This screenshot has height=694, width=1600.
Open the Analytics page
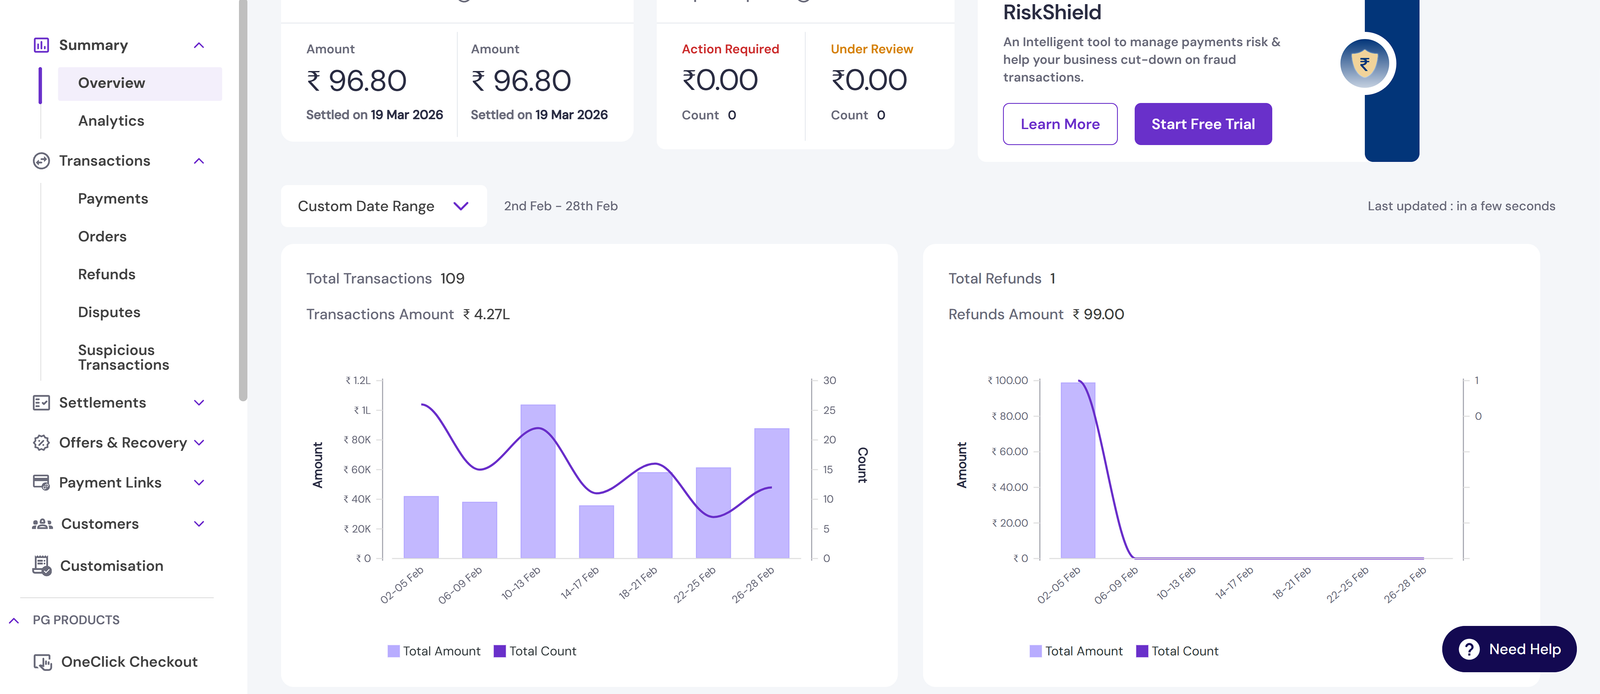pos(111,121)
